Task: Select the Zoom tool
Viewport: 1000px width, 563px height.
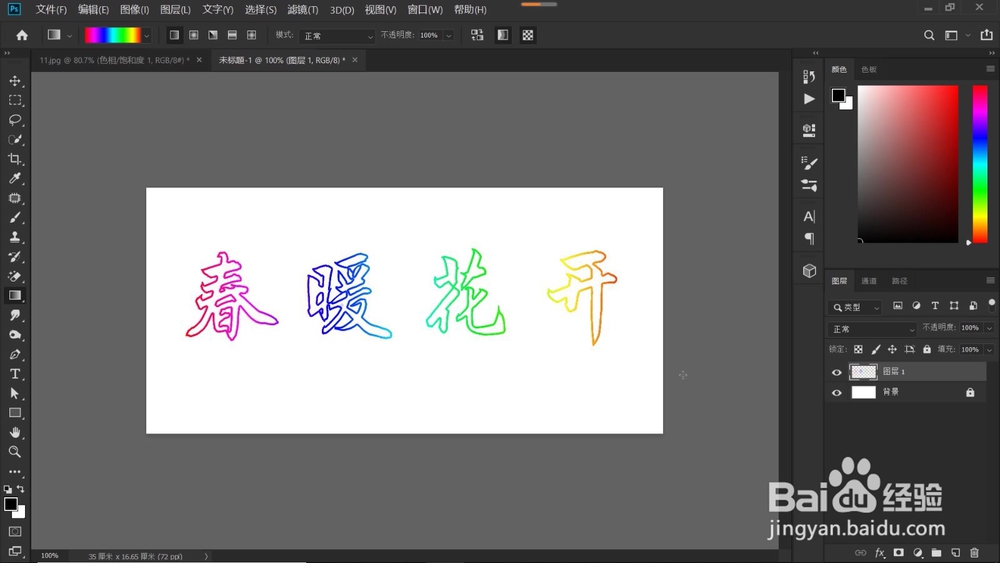Action: [15, 452]
